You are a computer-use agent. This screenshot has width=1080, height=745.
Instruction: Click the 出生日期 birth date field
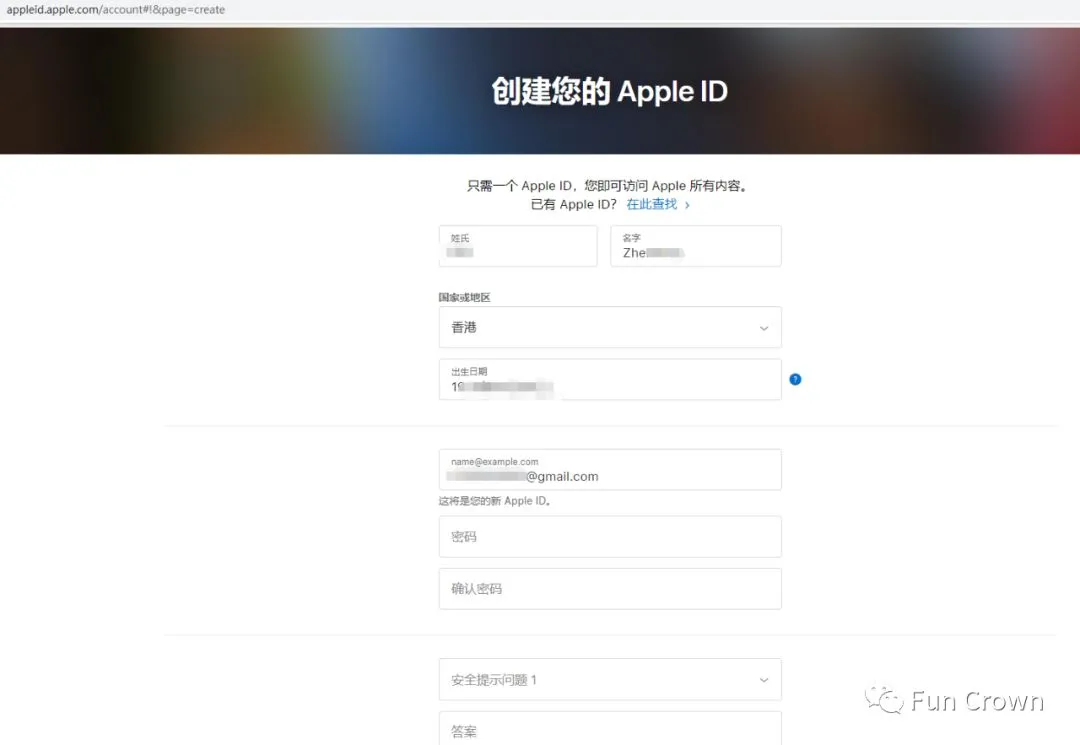pos(610,379)
